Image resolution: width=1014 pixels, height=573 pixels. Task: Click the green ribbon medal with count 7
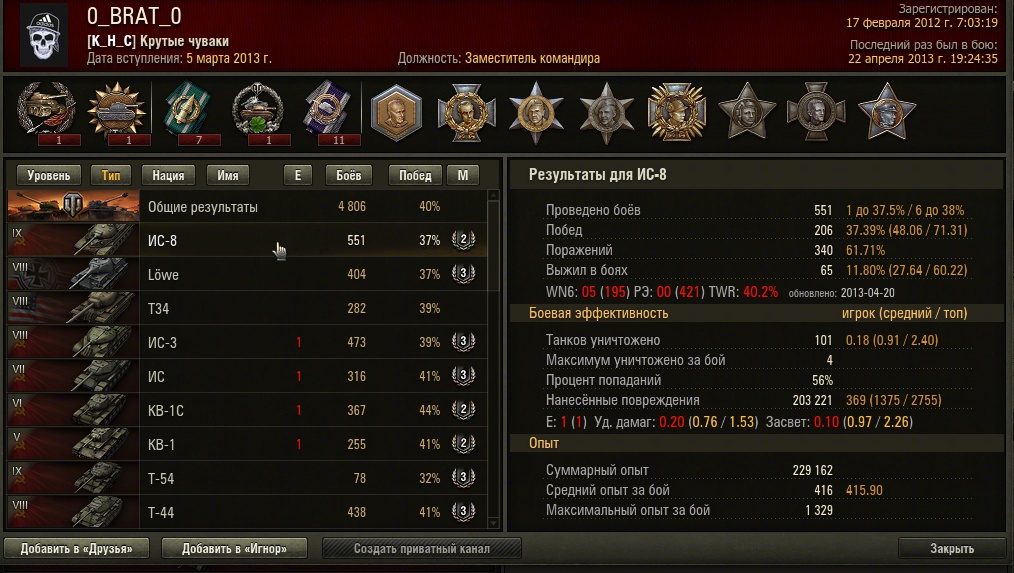point(186,110)
